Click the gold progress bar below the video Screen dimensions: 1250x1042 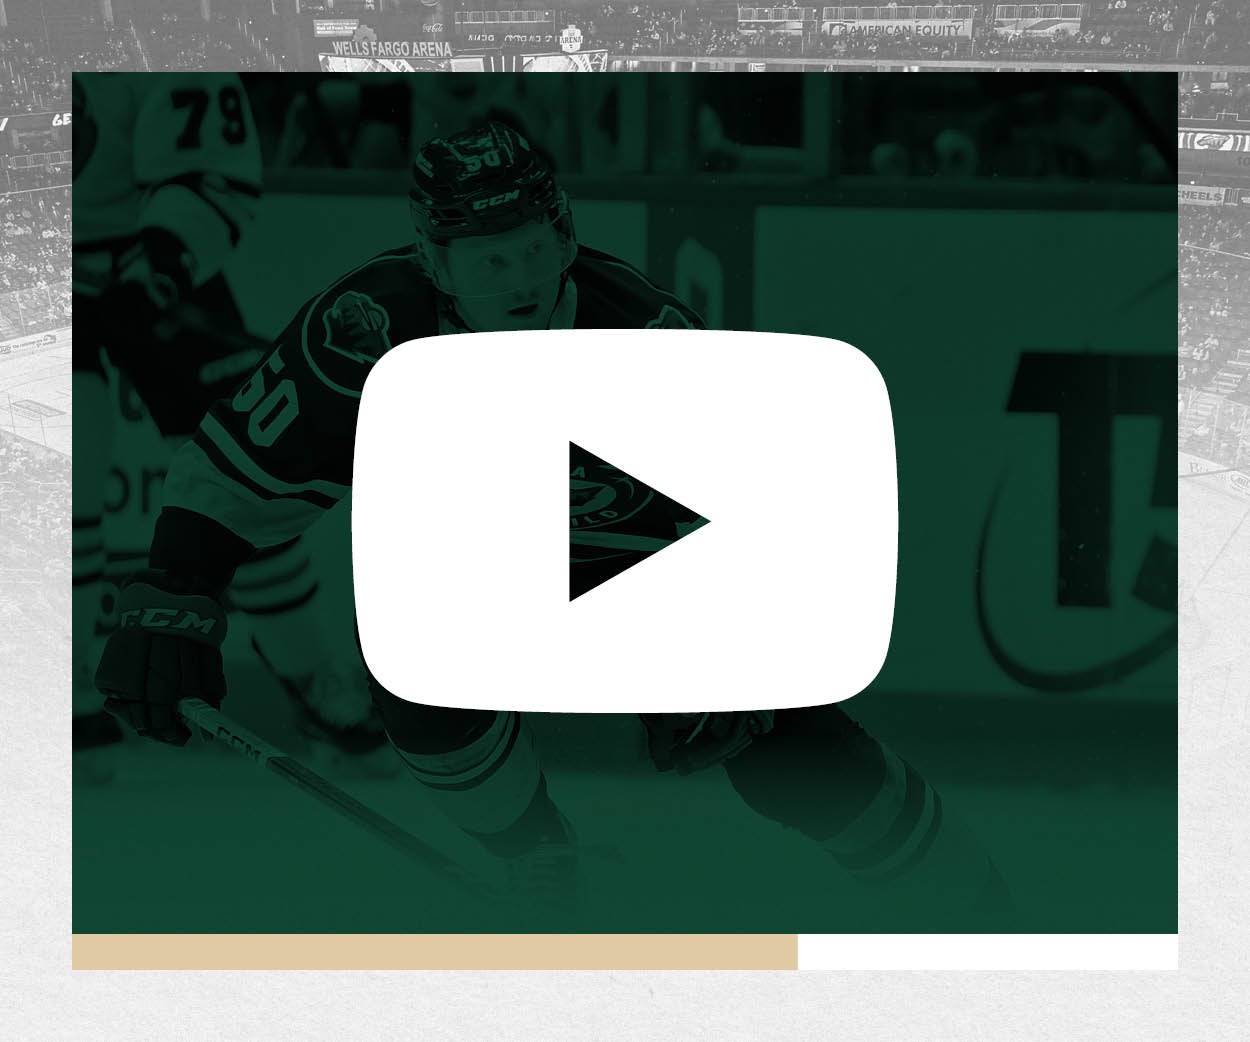tap(430, 948)
